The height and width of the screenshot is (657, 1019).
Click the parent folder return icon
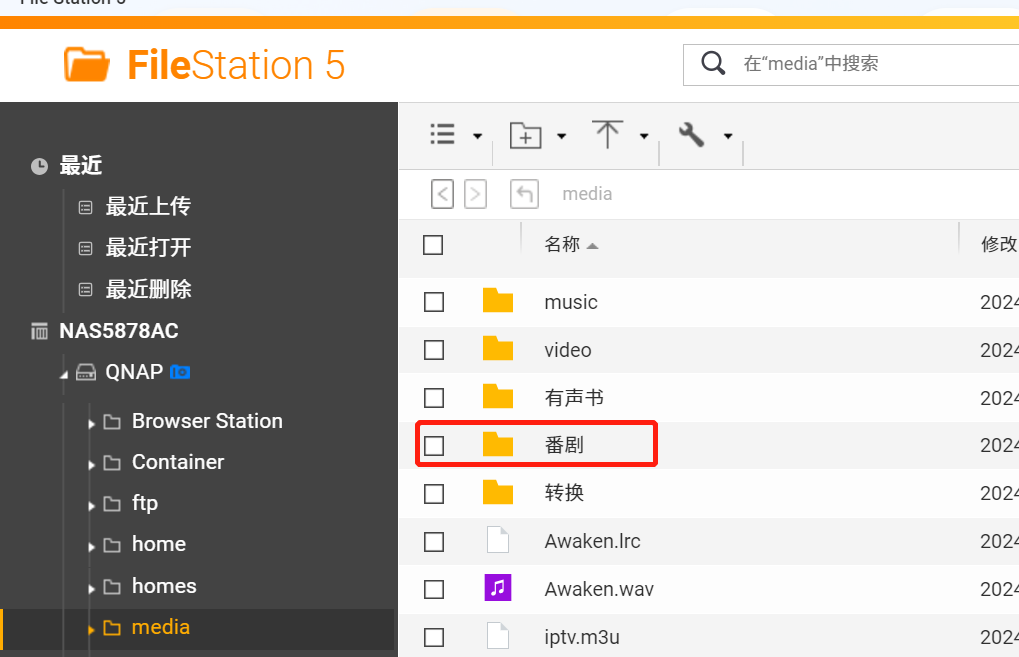tap(524, 194)
